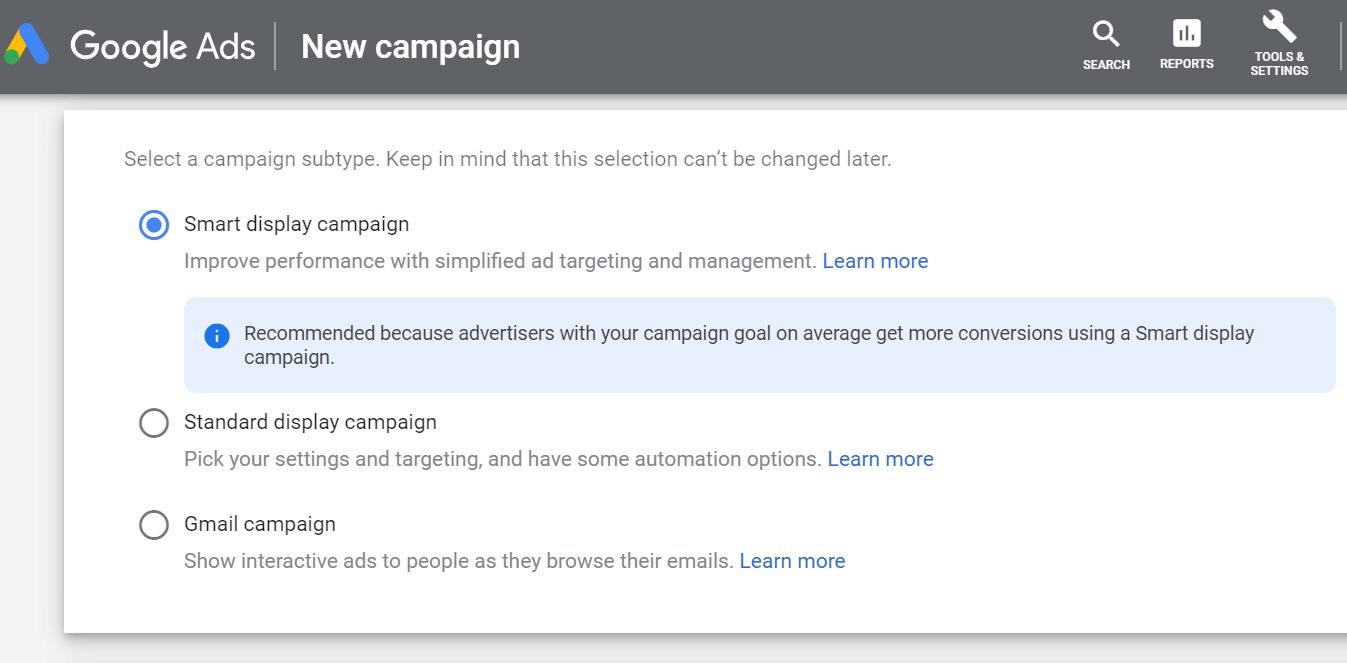Click the recommended Smart display info banner
The image size is (1347, 663).
760,345
